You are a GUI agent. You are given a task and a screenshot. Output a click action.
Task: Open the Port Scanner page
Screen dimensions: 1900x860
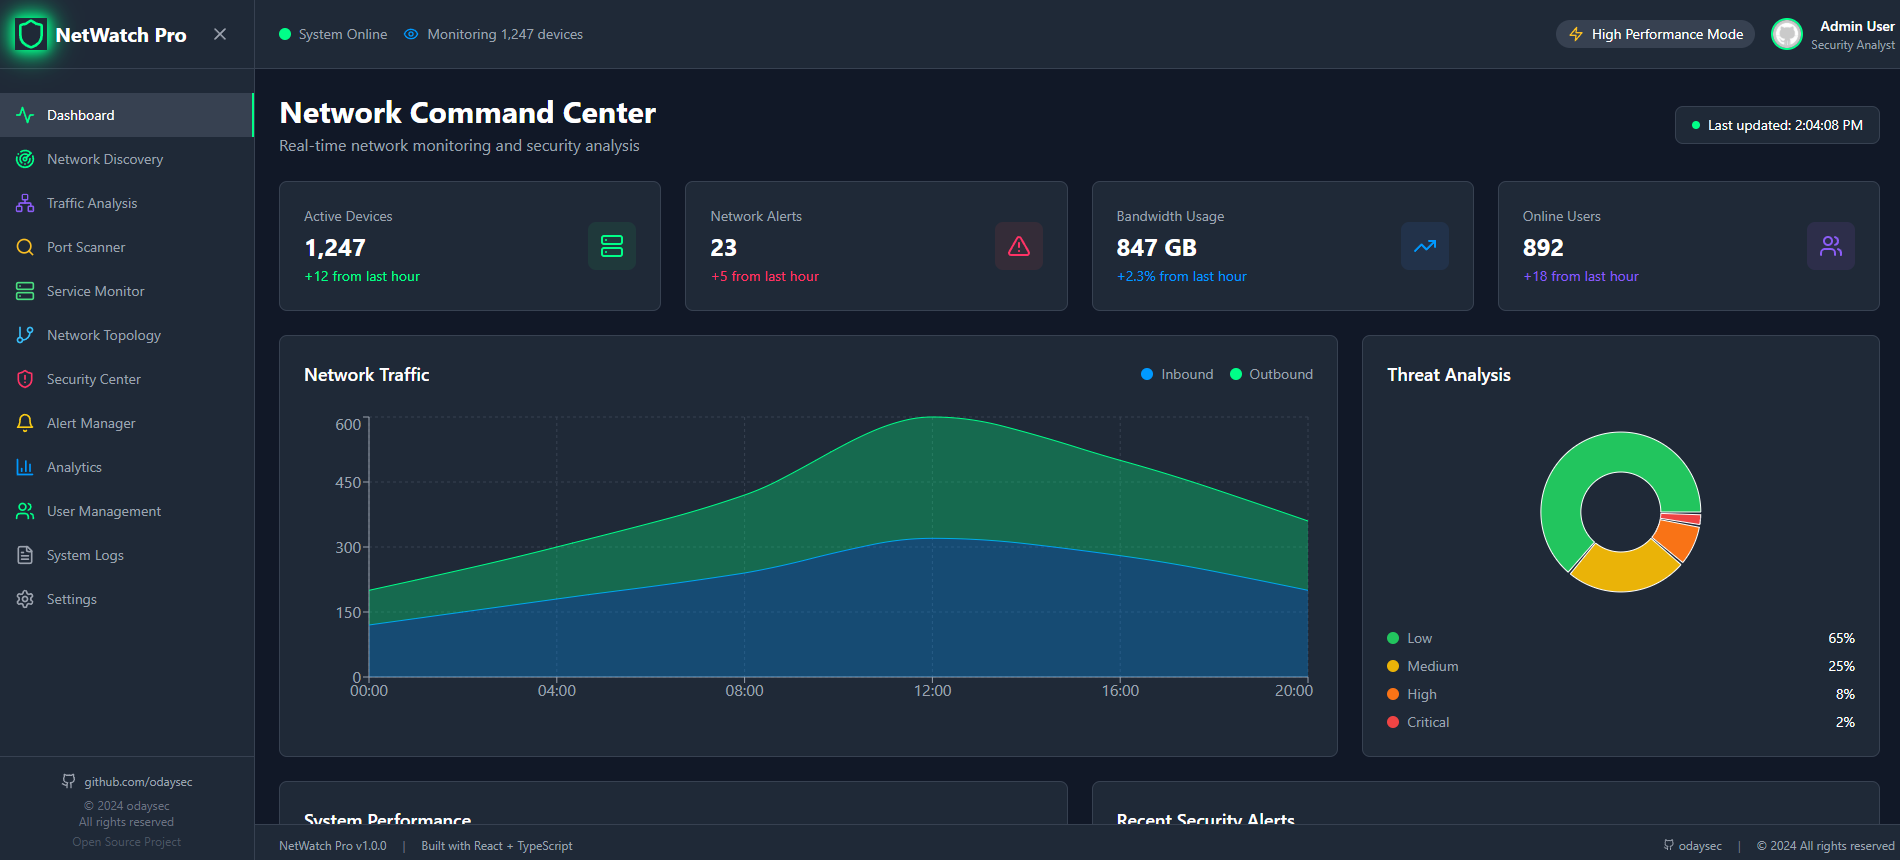127,247
